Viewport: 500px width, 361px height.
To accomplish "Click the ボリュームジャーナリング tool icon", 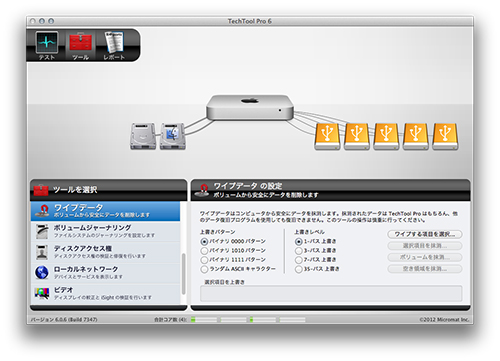I will (x=42, y=232).
